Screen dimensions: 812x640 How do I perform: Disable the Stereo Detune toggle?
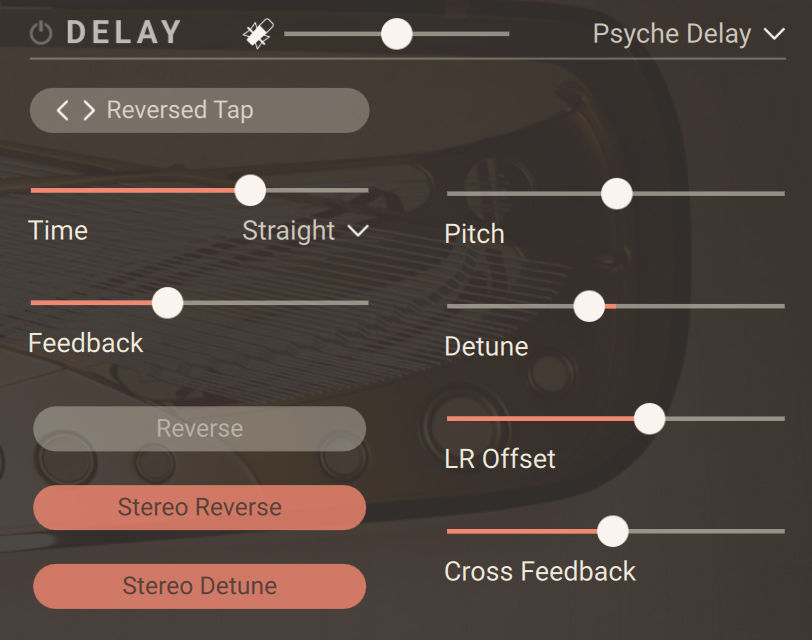tap(199, 586)
